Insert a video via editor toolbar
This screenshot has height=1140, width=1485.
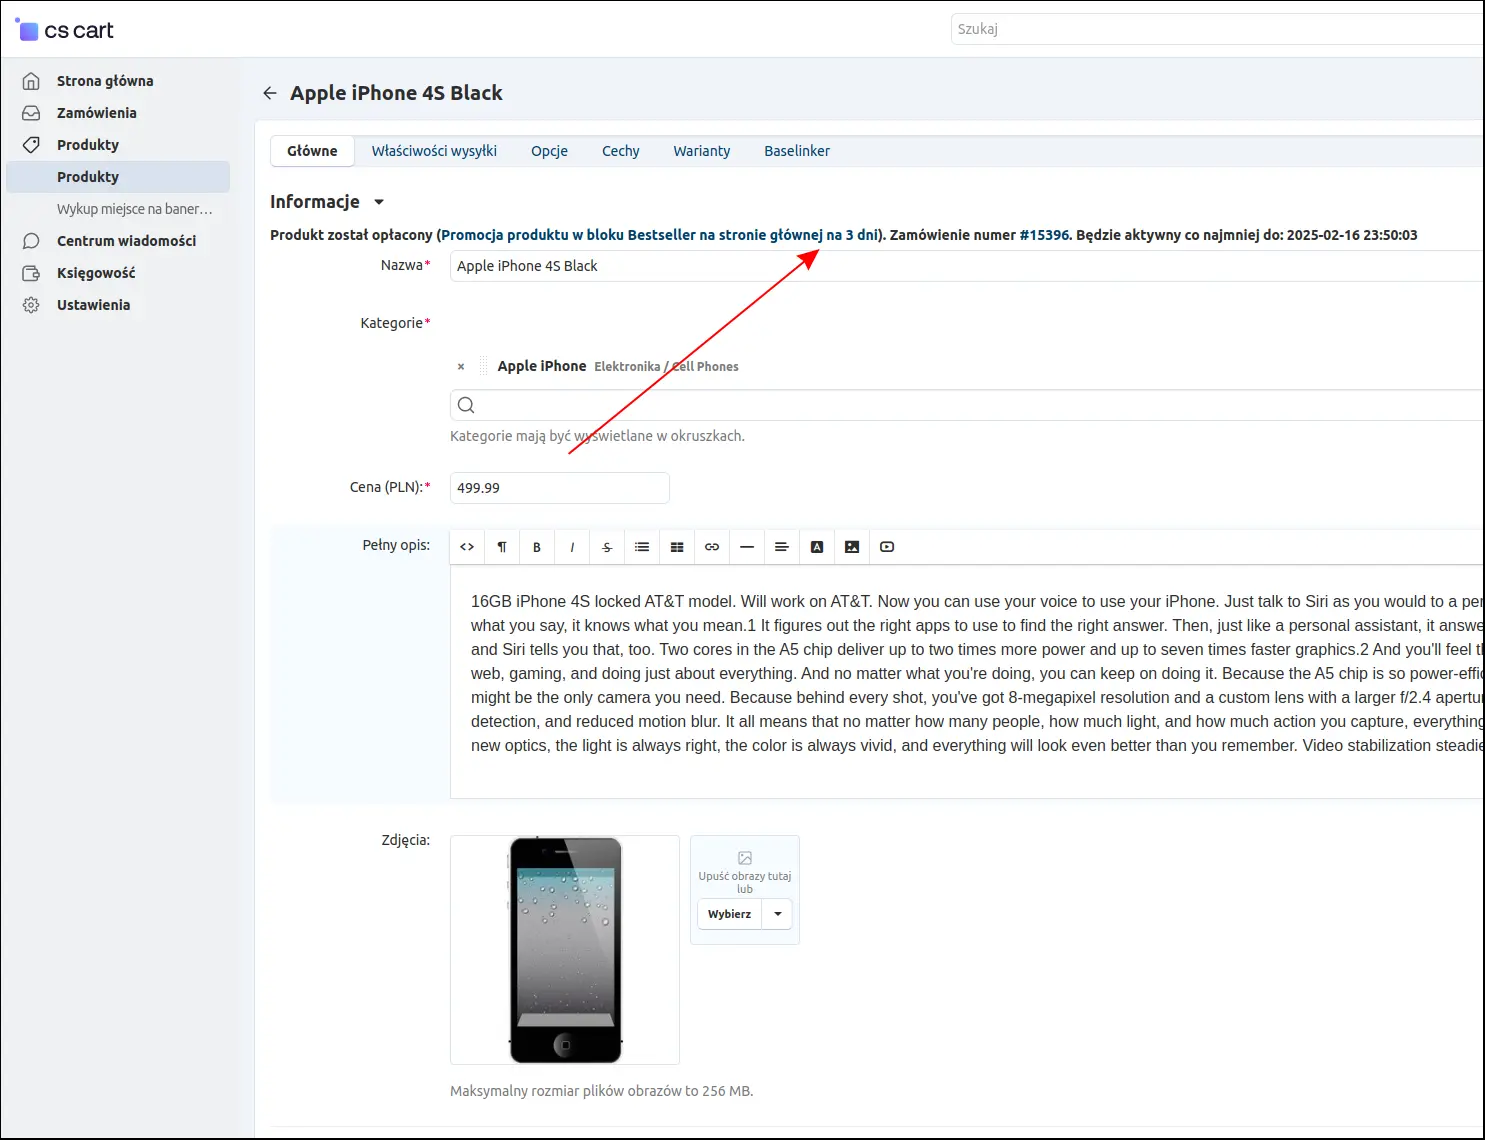[x=887, y=547]
